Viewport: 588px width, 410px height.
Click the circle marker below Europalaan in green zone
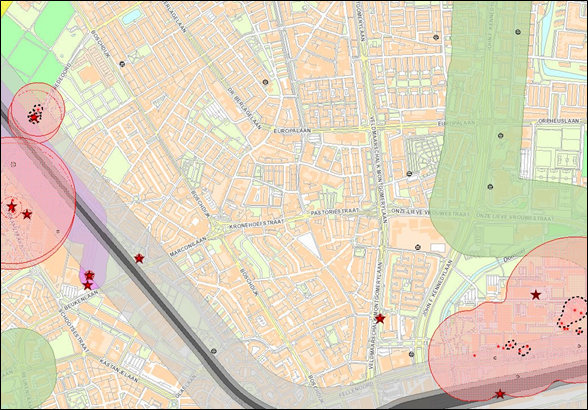click(500, 135)
